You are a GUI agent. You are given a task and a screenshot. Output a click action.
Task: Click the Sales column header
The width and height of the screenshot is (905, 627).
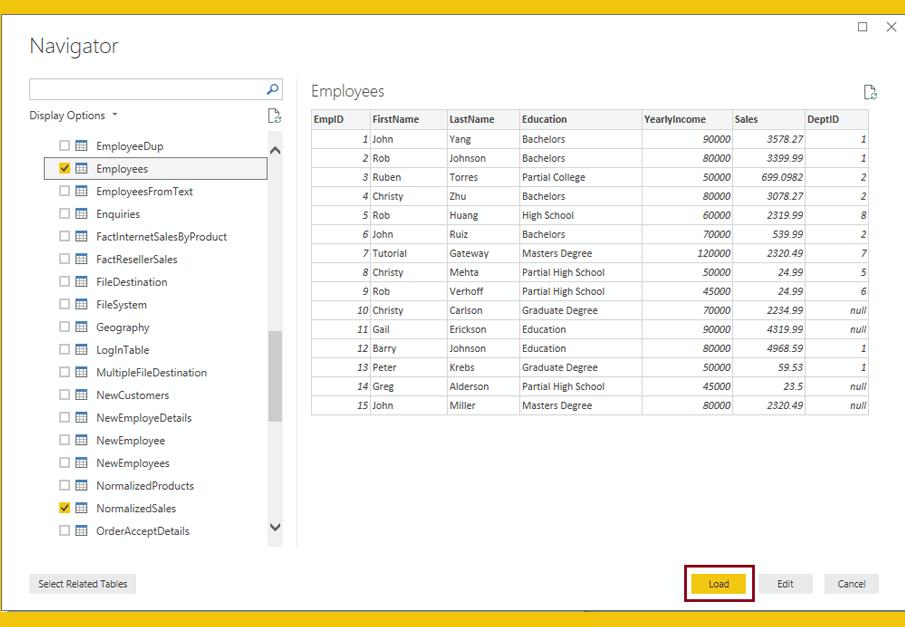[x=769, y=120]
